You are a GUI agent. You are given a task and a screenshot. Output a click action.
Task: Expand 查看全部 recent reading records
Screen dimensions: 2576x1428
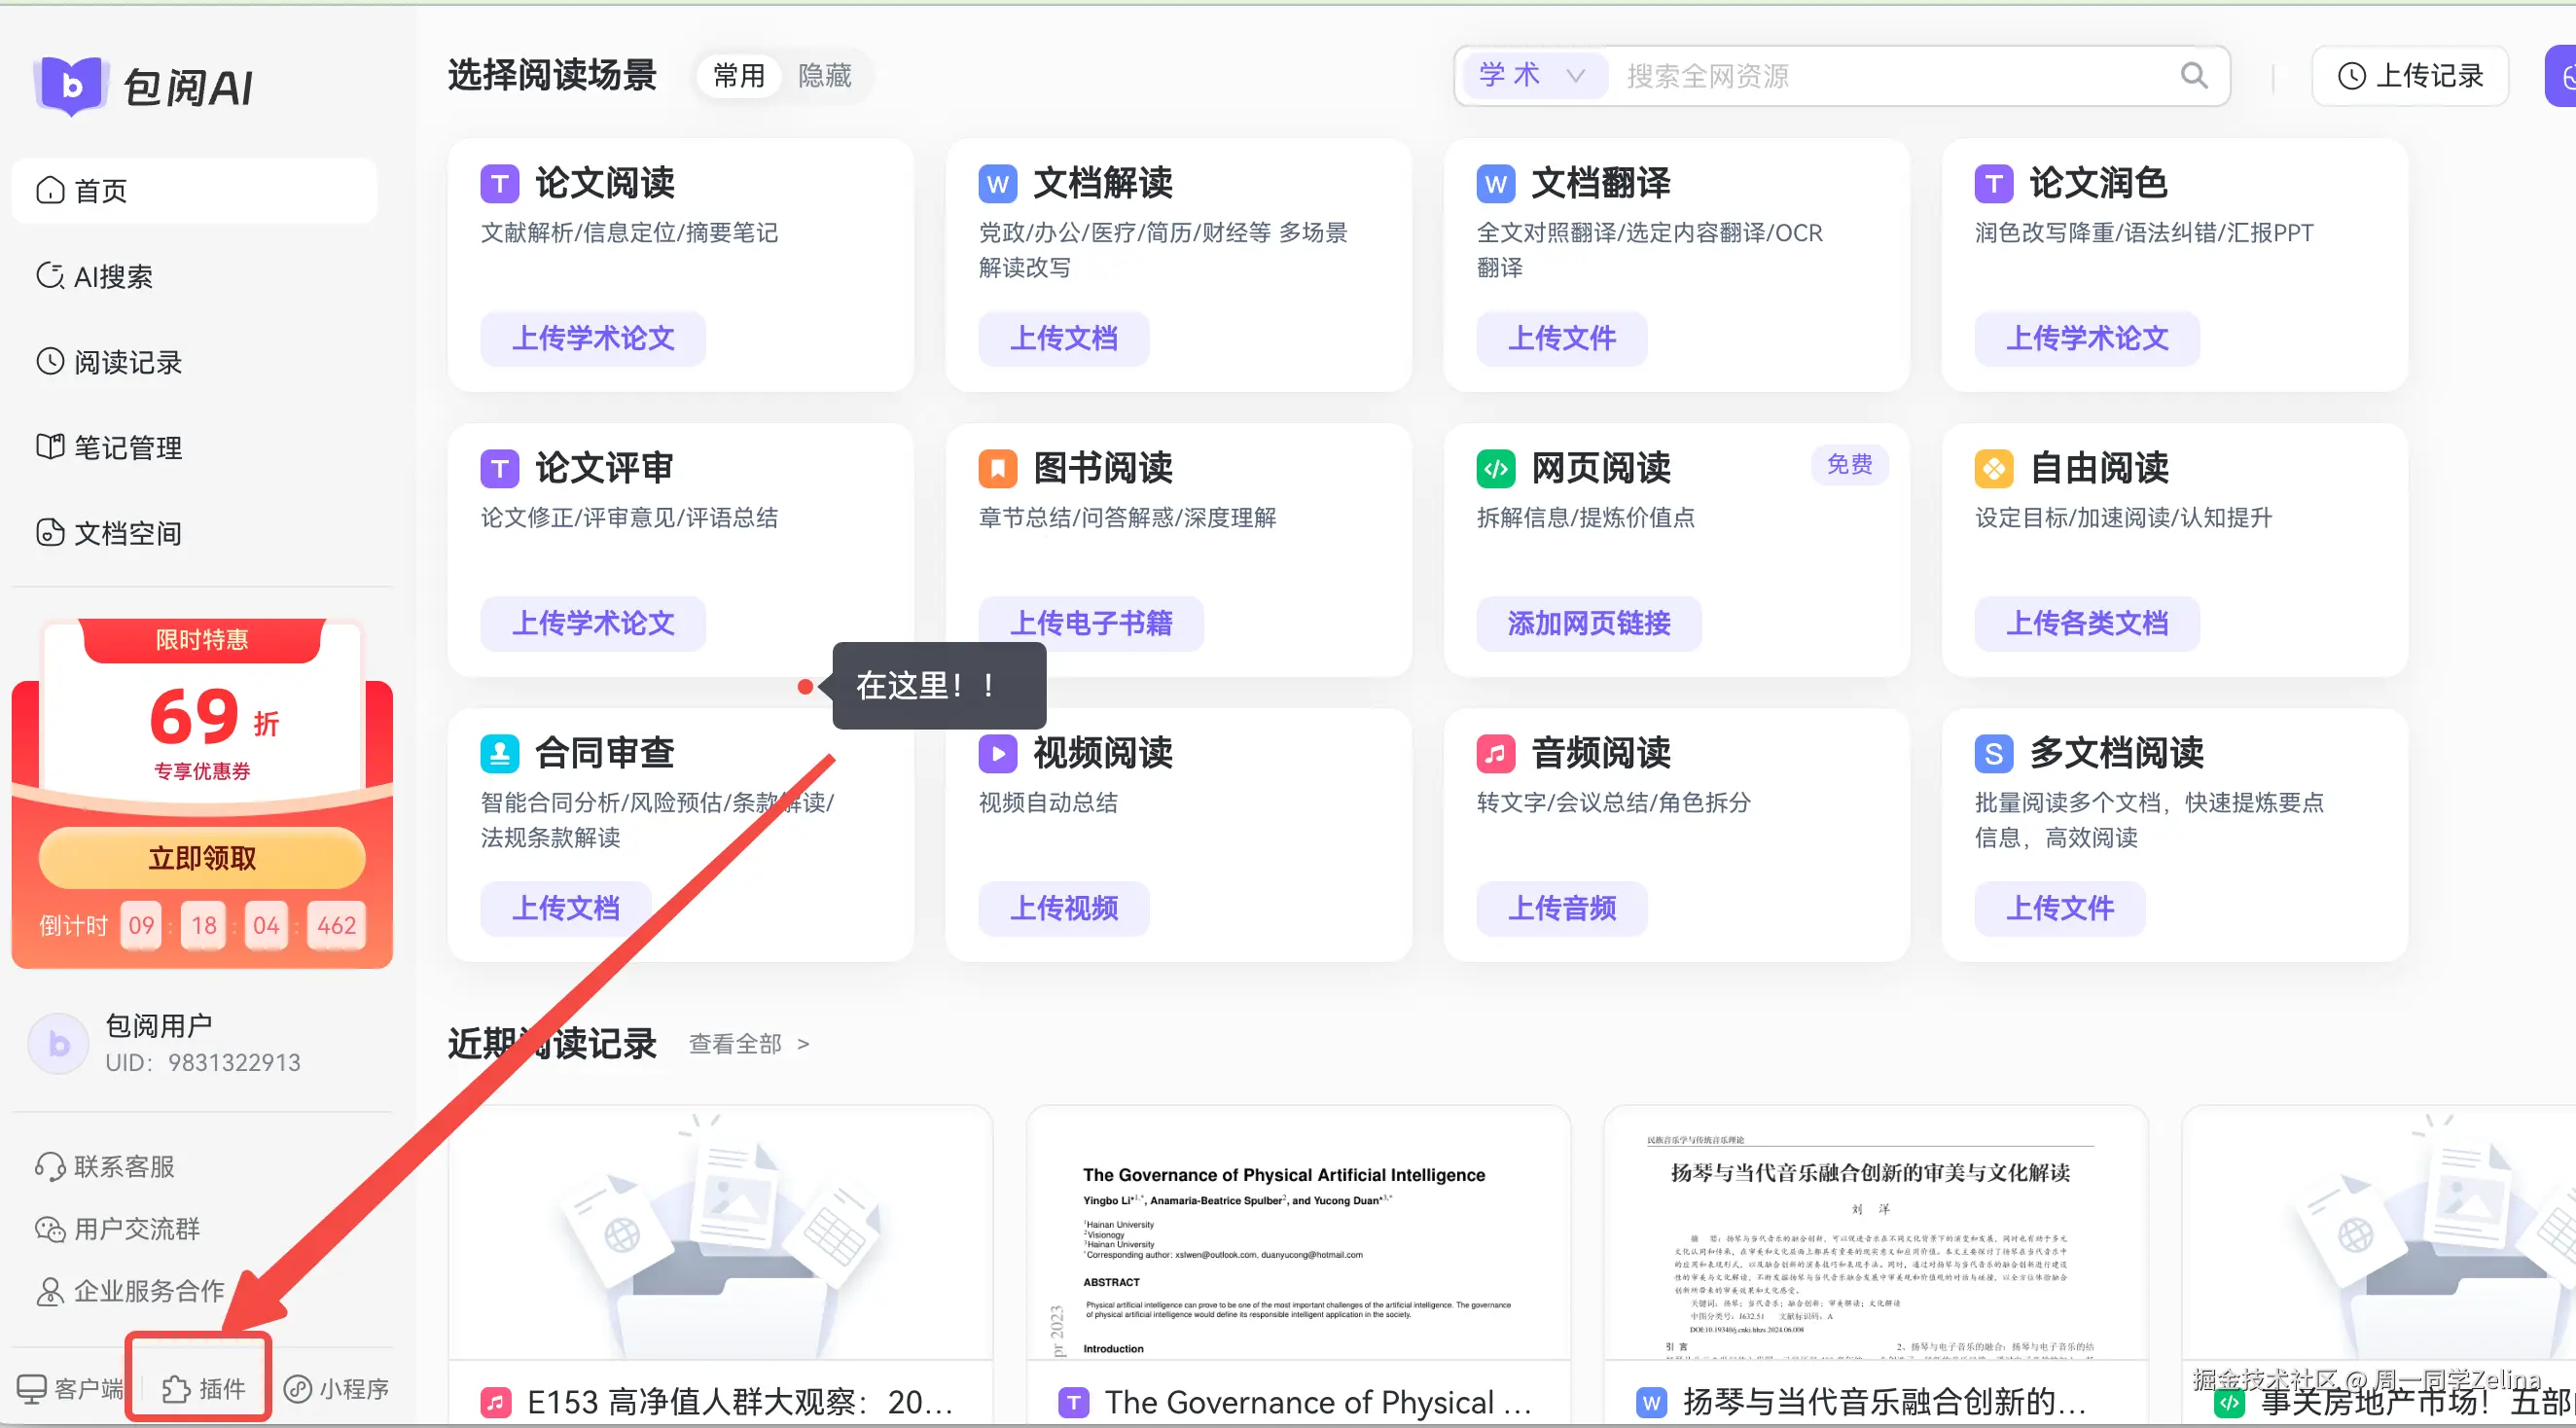pos(735,1043)
